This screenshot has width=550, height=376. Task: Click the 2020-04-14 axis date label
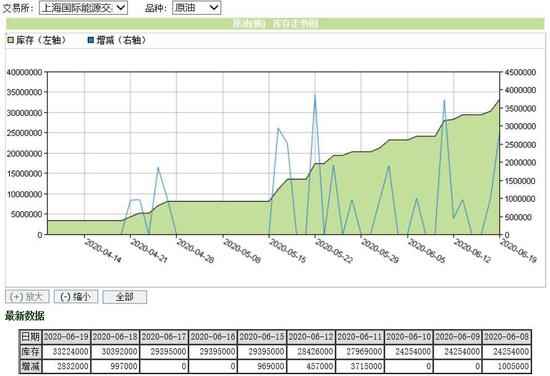pos(103,251)
